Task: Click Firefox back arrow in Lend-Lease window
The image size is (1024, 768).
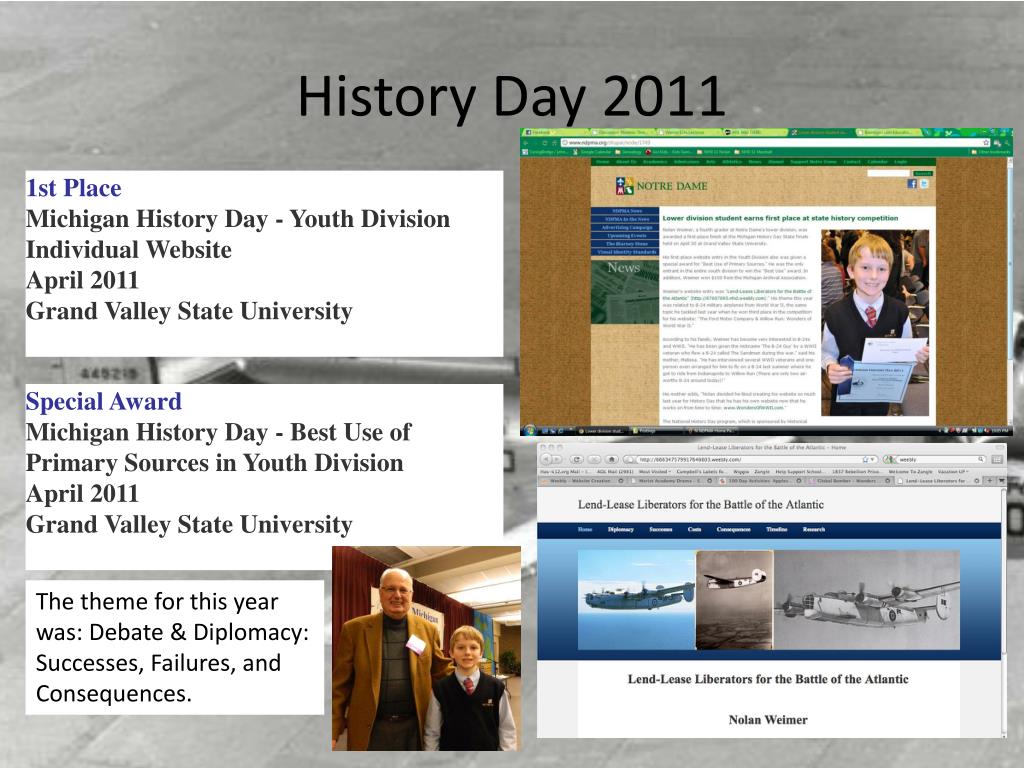Action: coord(546,459)
